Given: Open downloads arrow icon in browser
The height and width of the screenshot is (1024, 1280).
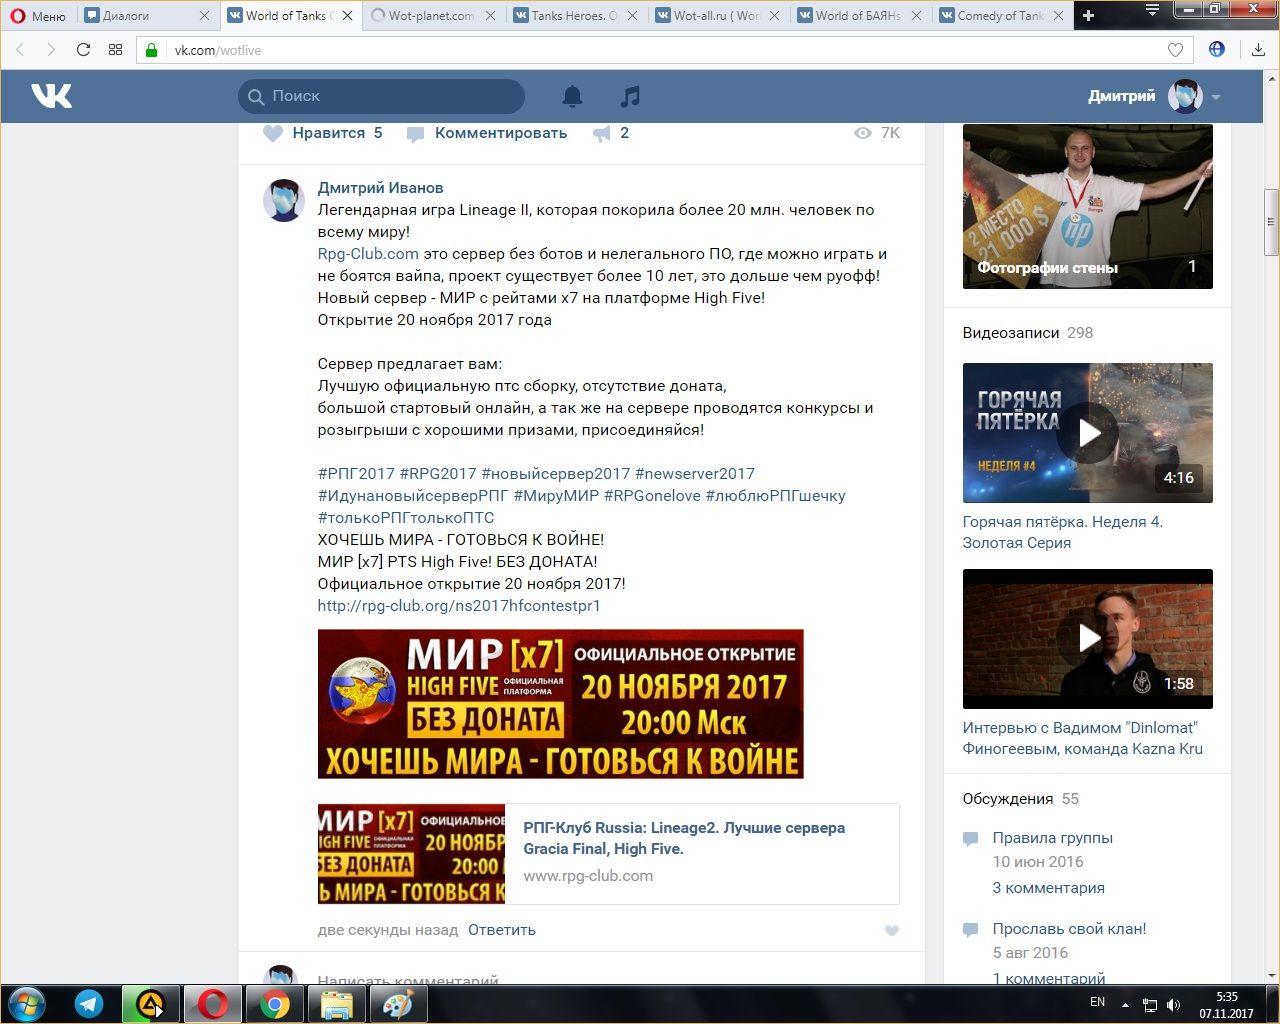Looking at the screenshot, I should pyautogui.click(x=1258, y=50).
